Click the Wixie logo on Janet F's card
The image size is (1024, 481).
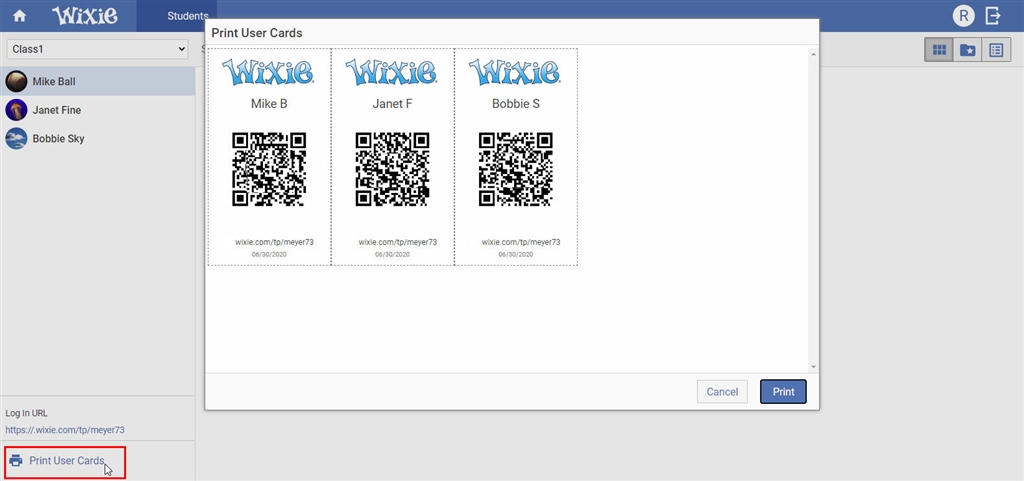point(392,72)
